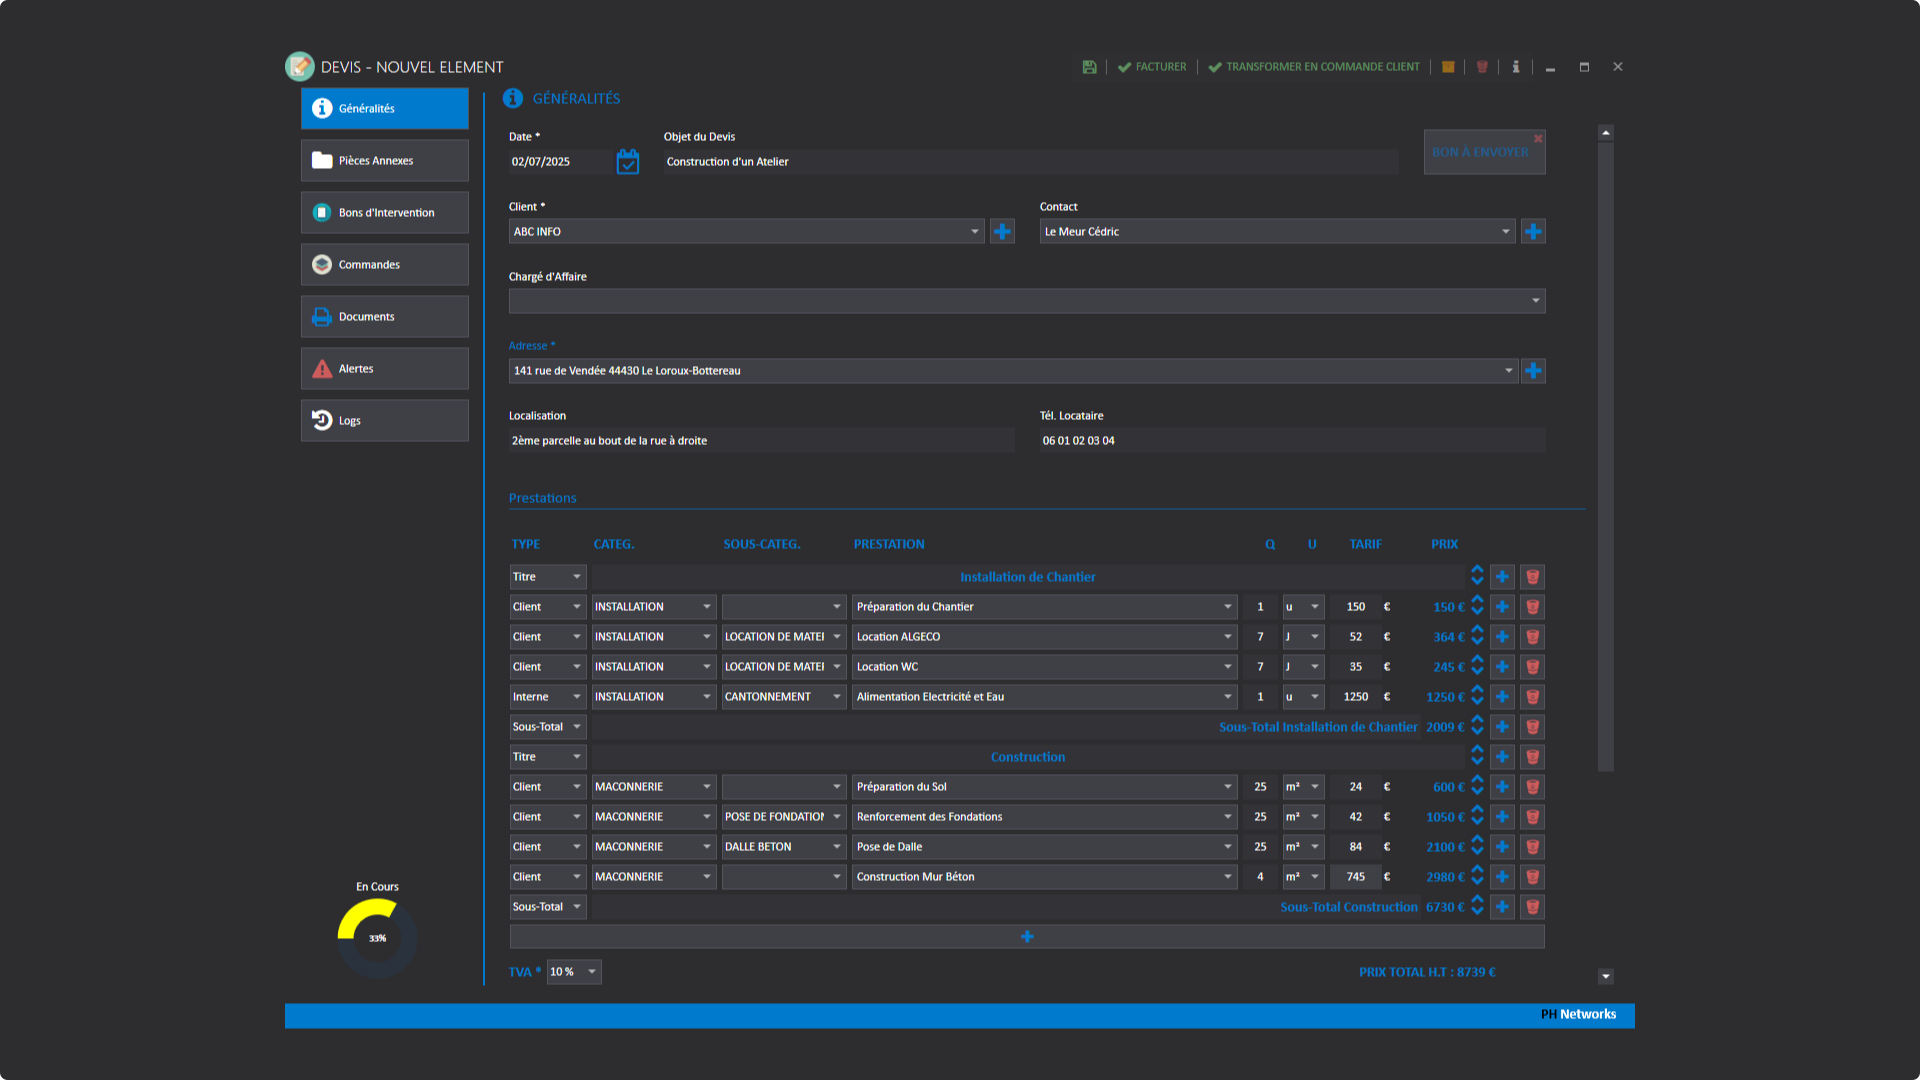Open the Généralités section

[385, 108]
